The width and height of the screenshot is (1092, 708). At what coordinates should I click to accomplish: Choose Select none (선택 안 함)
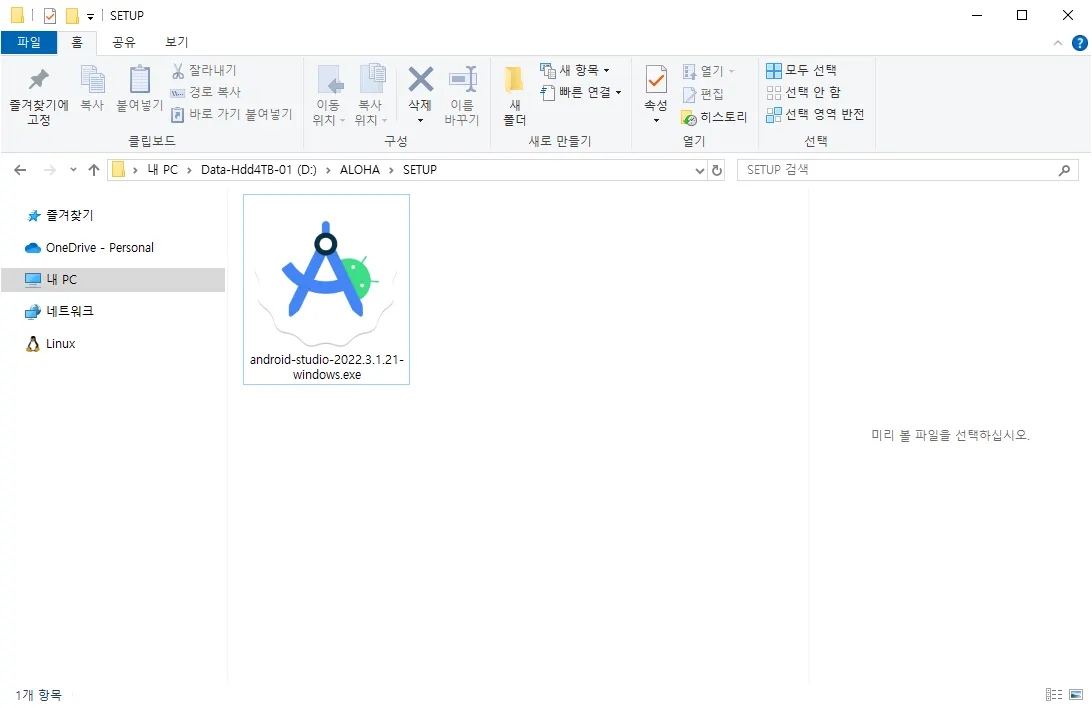click(x=803, y=92)
